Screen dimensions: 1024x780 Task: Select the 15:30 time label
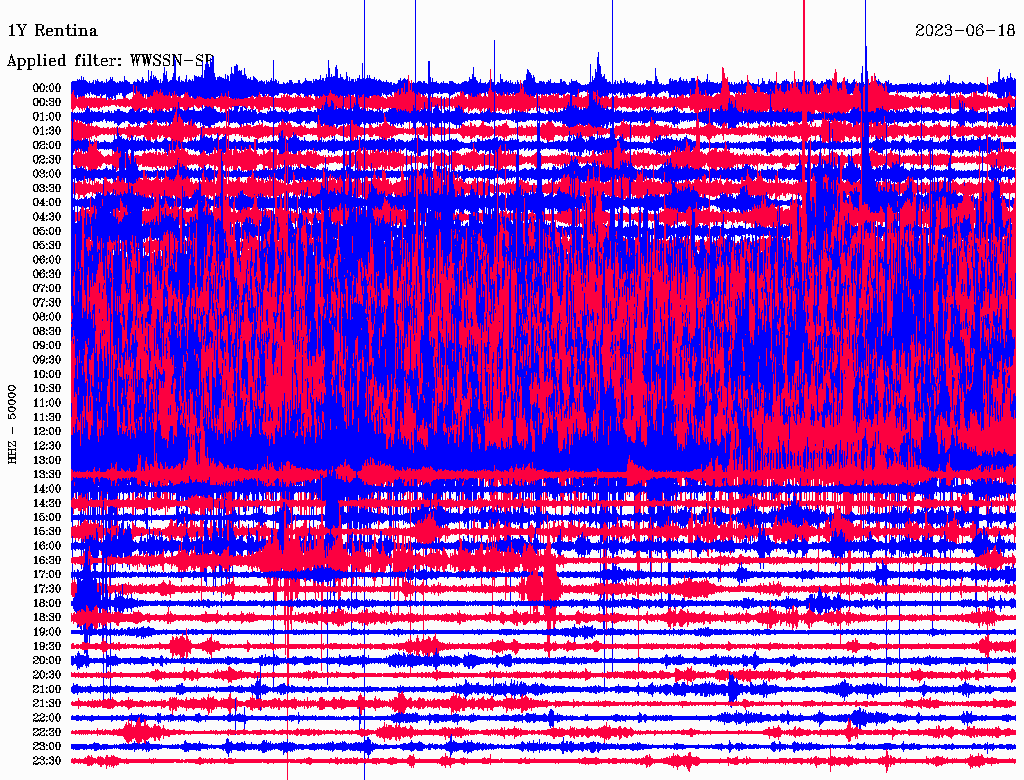point(47,532)
